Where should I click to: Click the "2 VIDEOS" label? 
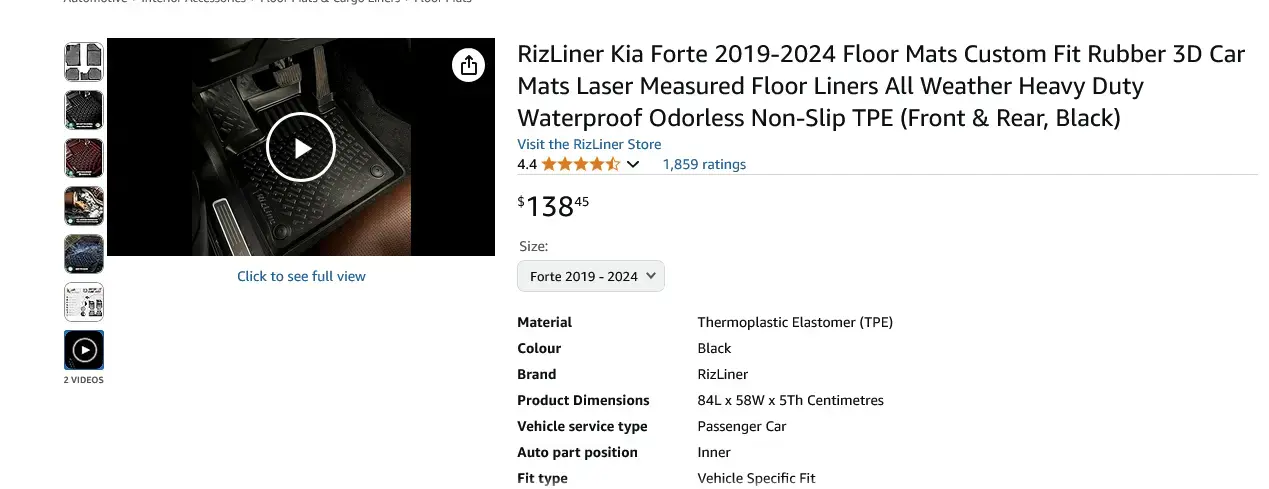pos(84,380)
